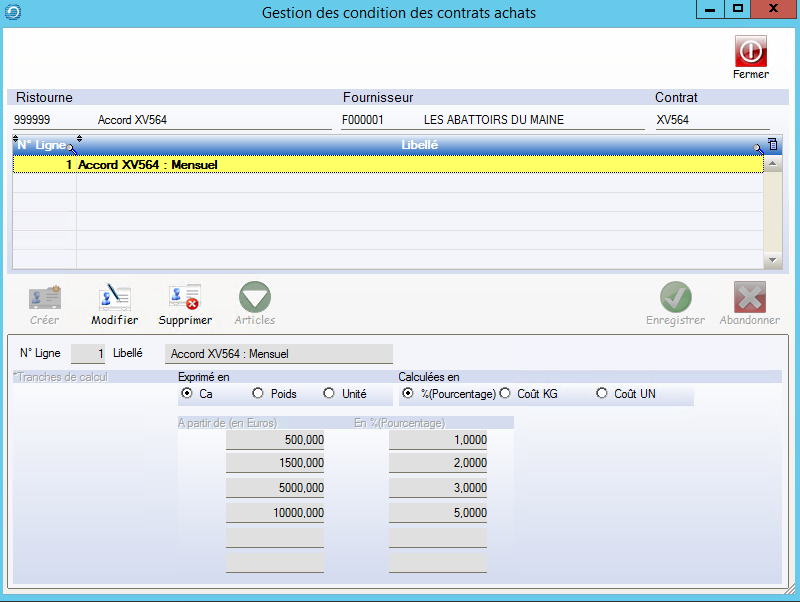800x602 pixels.
Task: Click the Enregistrer green checkmark icon
Action: (675, 298)
